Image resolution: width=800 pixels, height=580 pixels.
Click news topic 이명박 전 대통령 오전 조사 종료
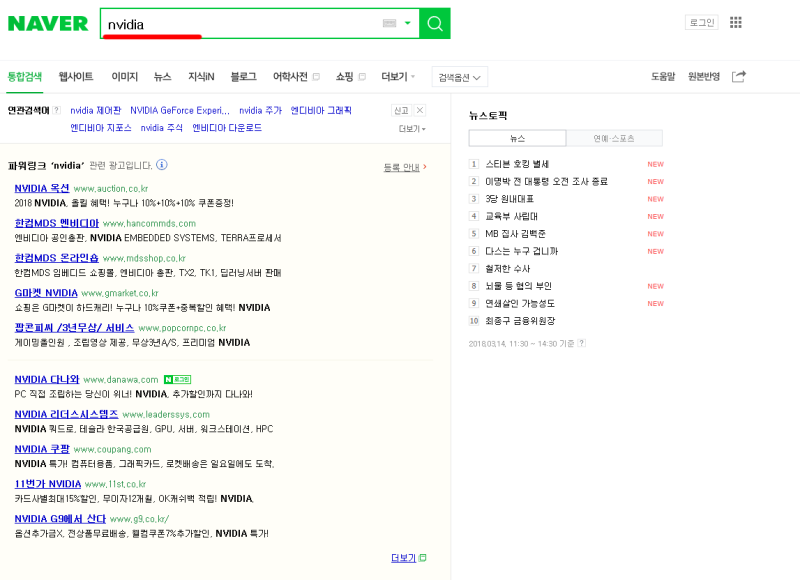click(x=546, y=182)
